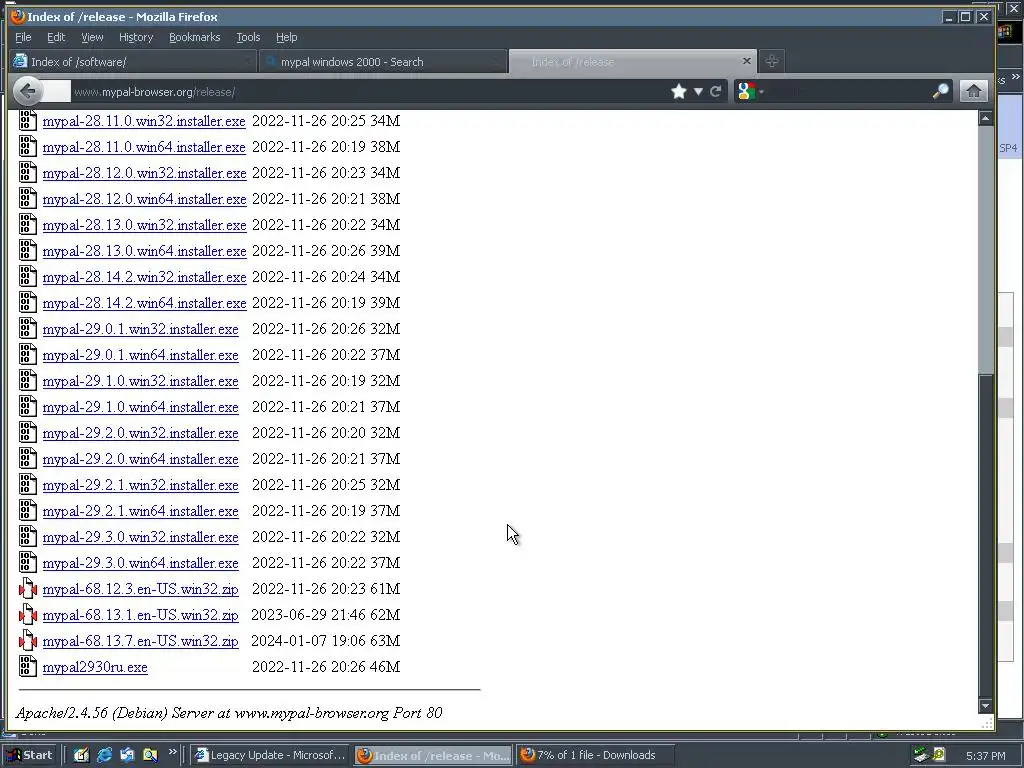
Task: Switch to Legacy Update taskbar window
Action: pos(271,755)
